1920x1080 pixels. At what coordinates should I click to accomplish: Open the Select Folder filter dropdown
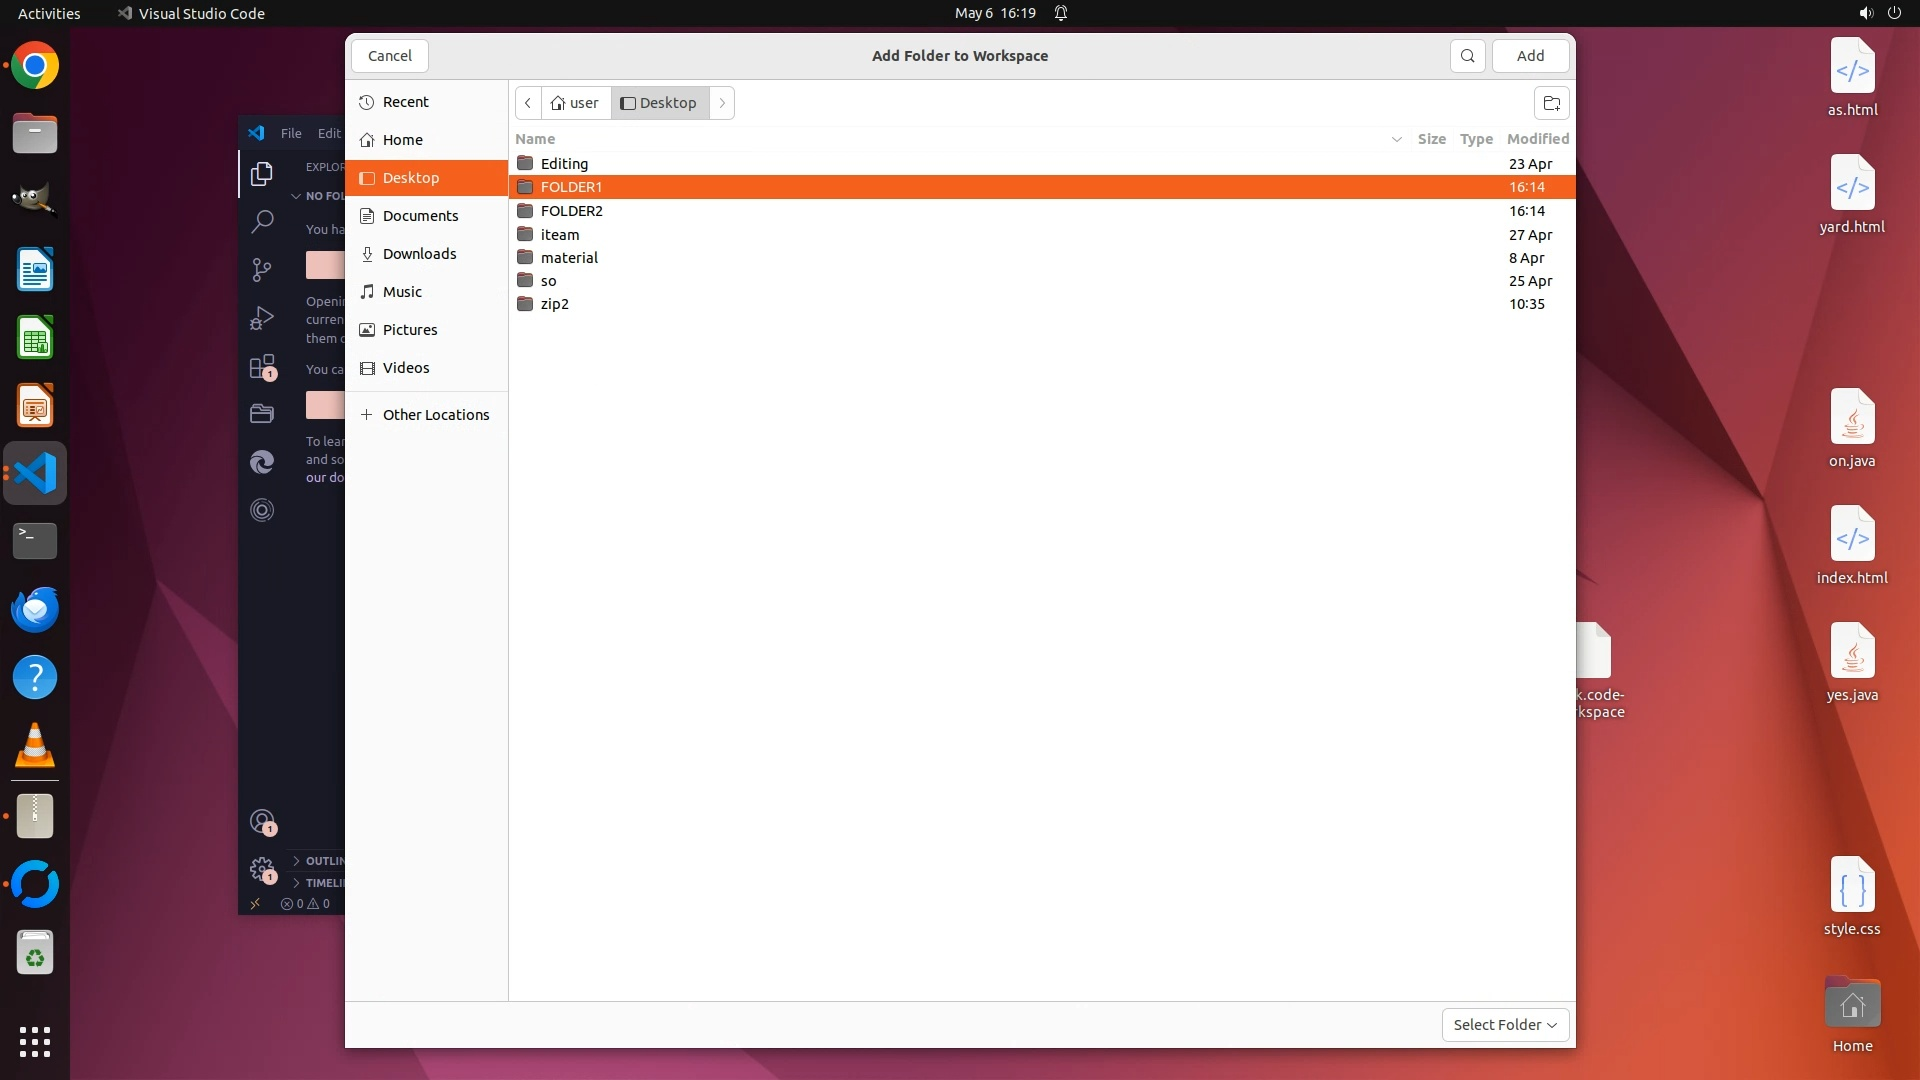pos(1505,1024)
